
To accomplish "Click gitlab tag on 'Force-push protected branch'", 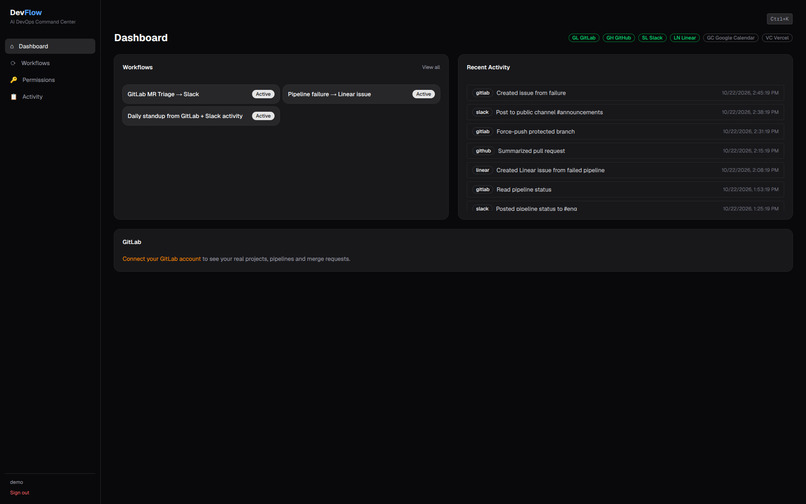I will pos(482,132).
